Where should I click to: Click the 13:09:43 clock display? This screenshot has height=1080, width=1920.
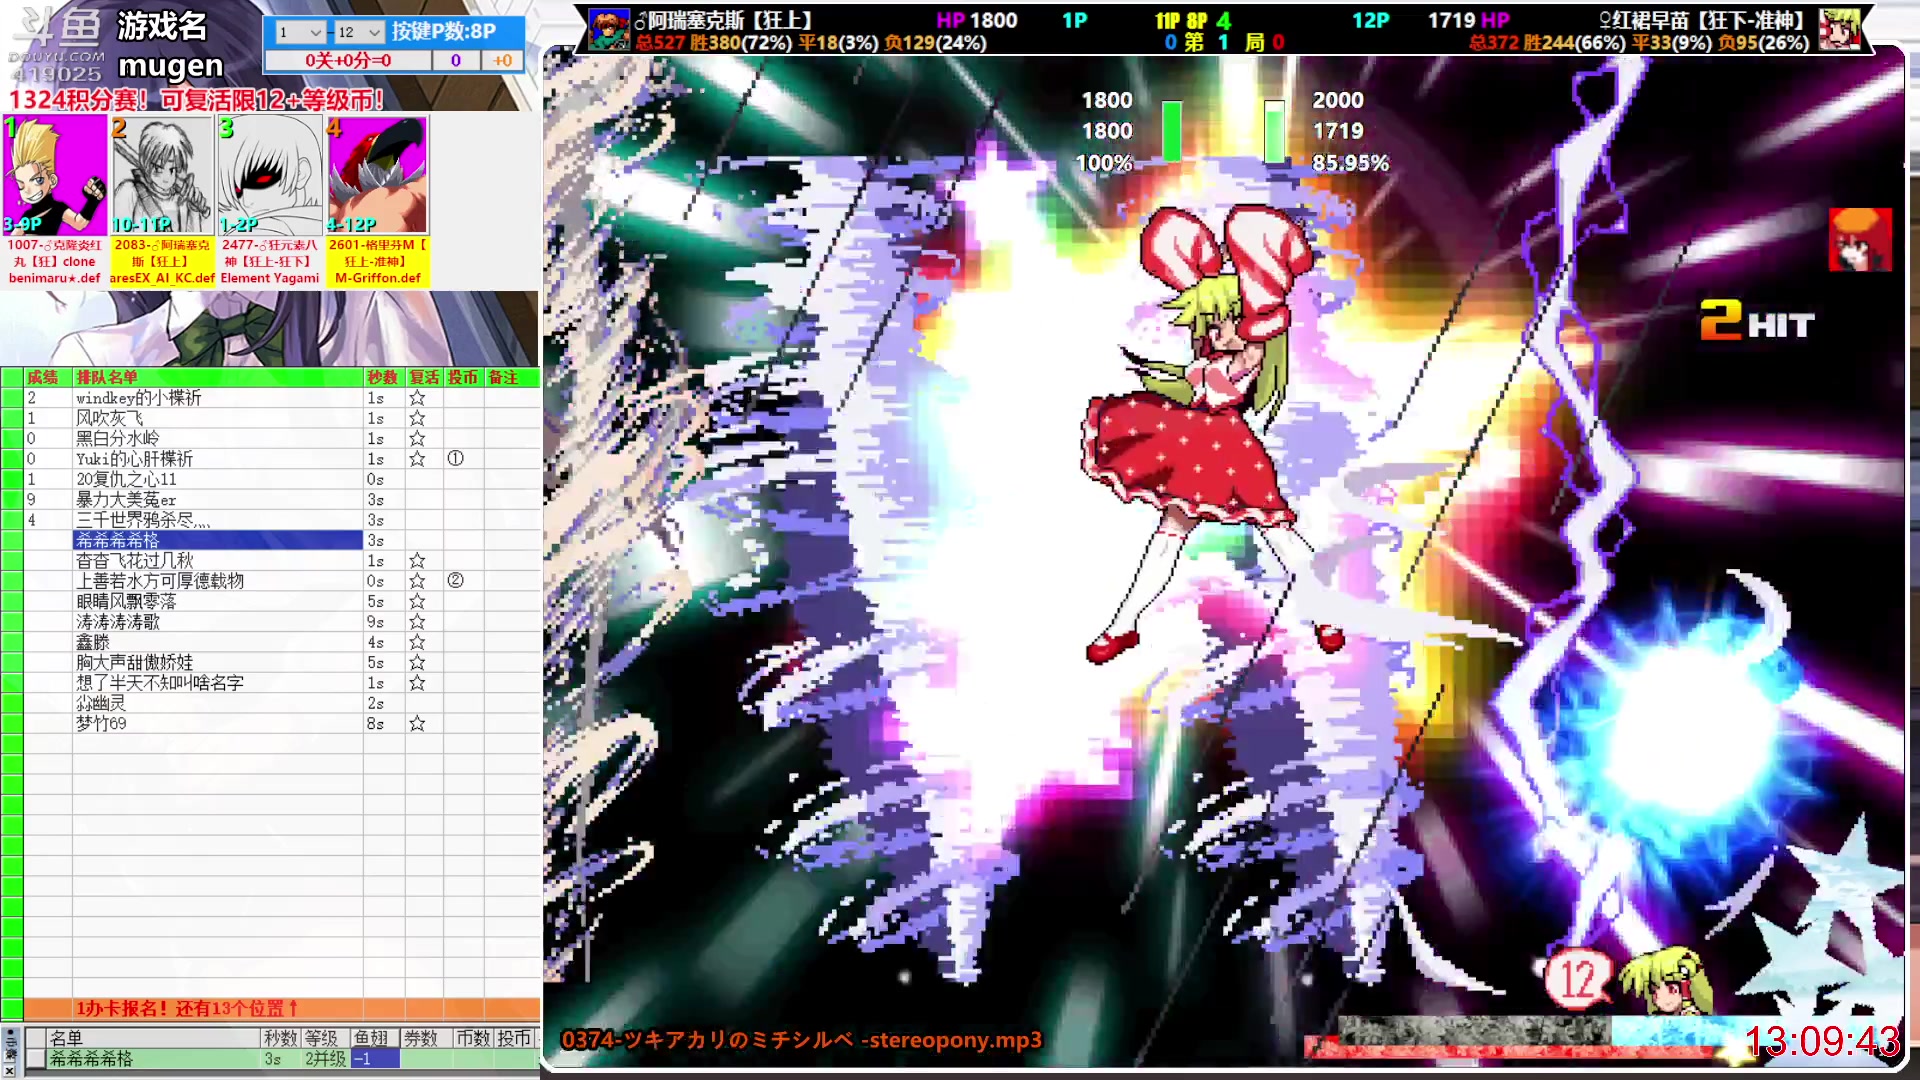pyautogui.click(x=1822, y=1041)
